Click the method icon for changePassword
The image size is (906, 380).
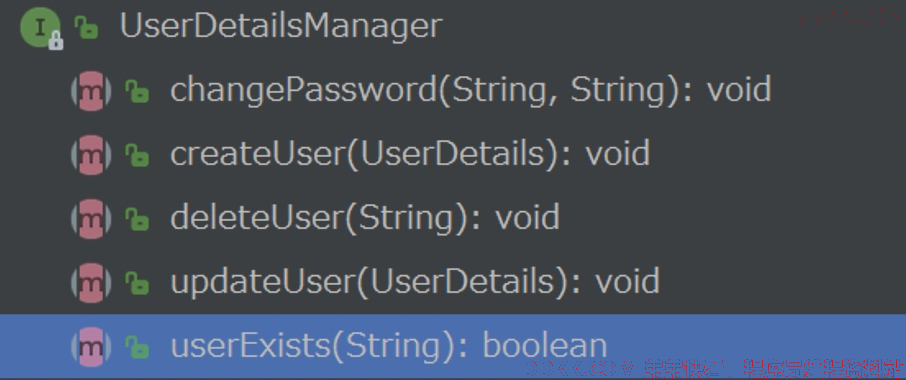click(x=91, y=91)
